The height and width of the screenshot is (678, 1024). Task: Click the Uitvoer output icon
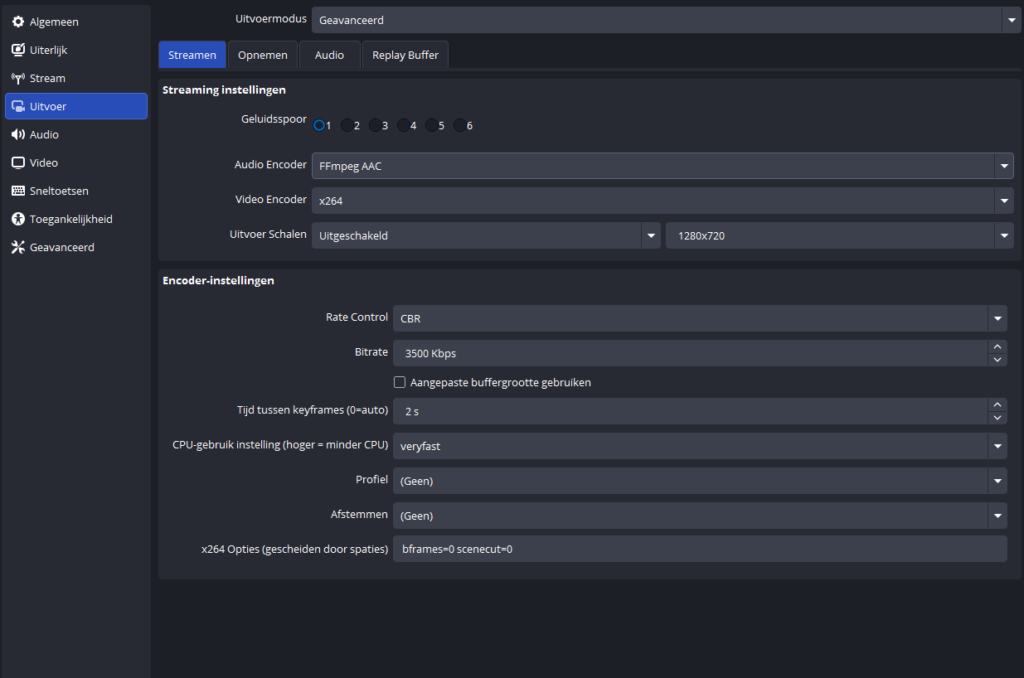(x=18, y=106)
